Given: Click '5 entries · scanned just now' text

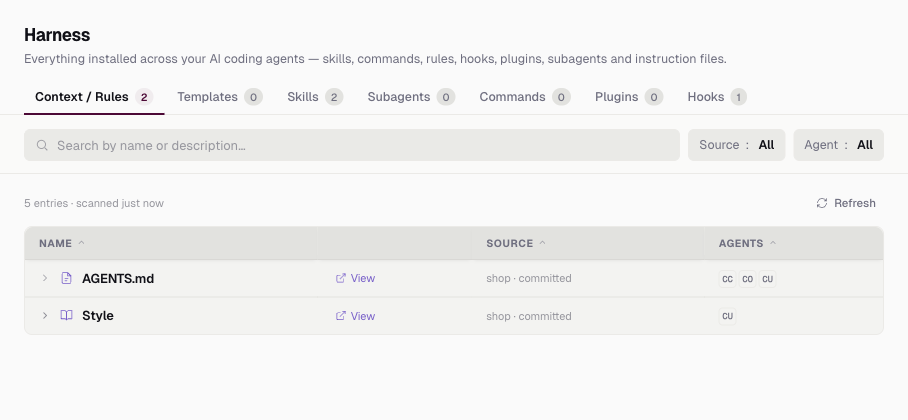Looking at the screenshot, I should coord(94,203).
